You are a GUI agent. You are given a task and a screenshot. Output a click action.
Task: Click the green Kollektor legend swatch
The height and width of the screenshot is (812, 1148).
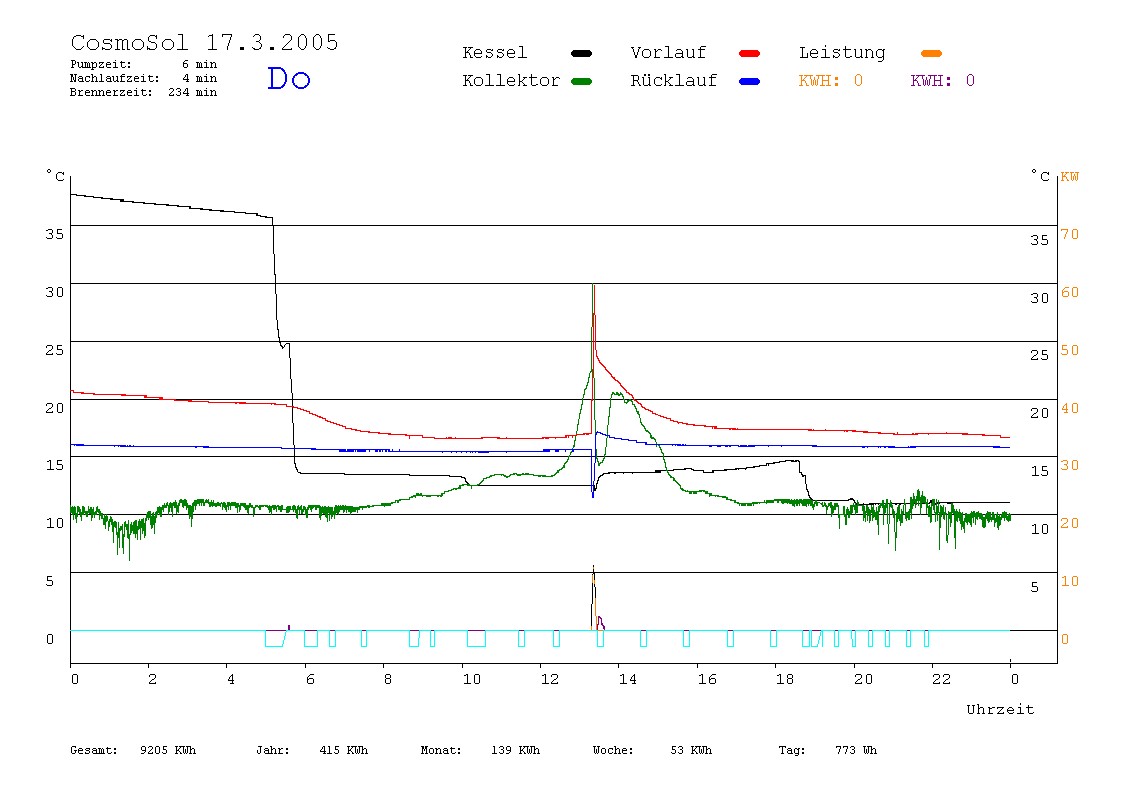pyautogui.click(x=581, y=81)
